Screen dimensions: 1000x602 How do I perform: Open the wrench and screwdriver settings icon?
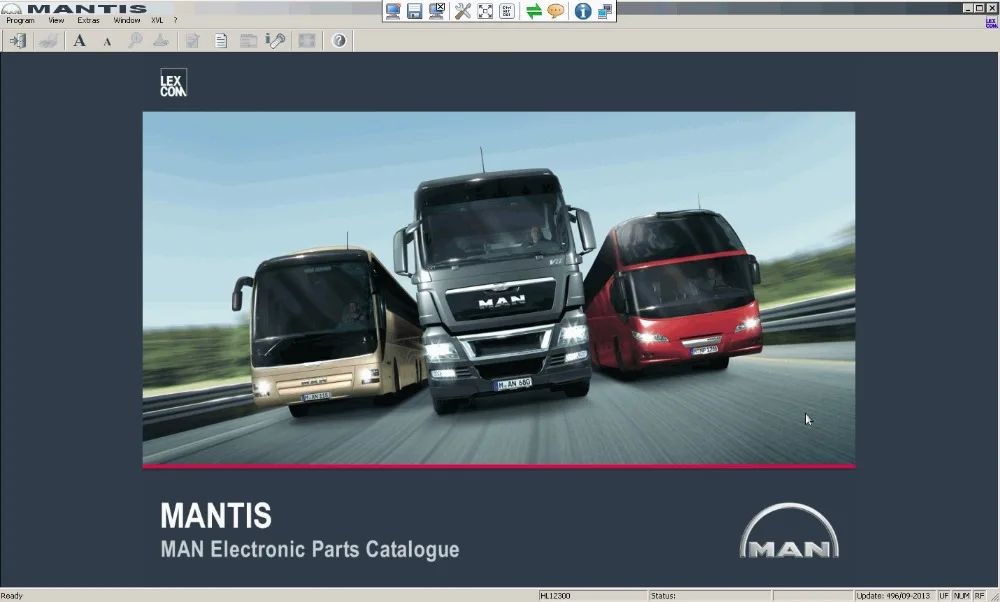click(463, 11)
